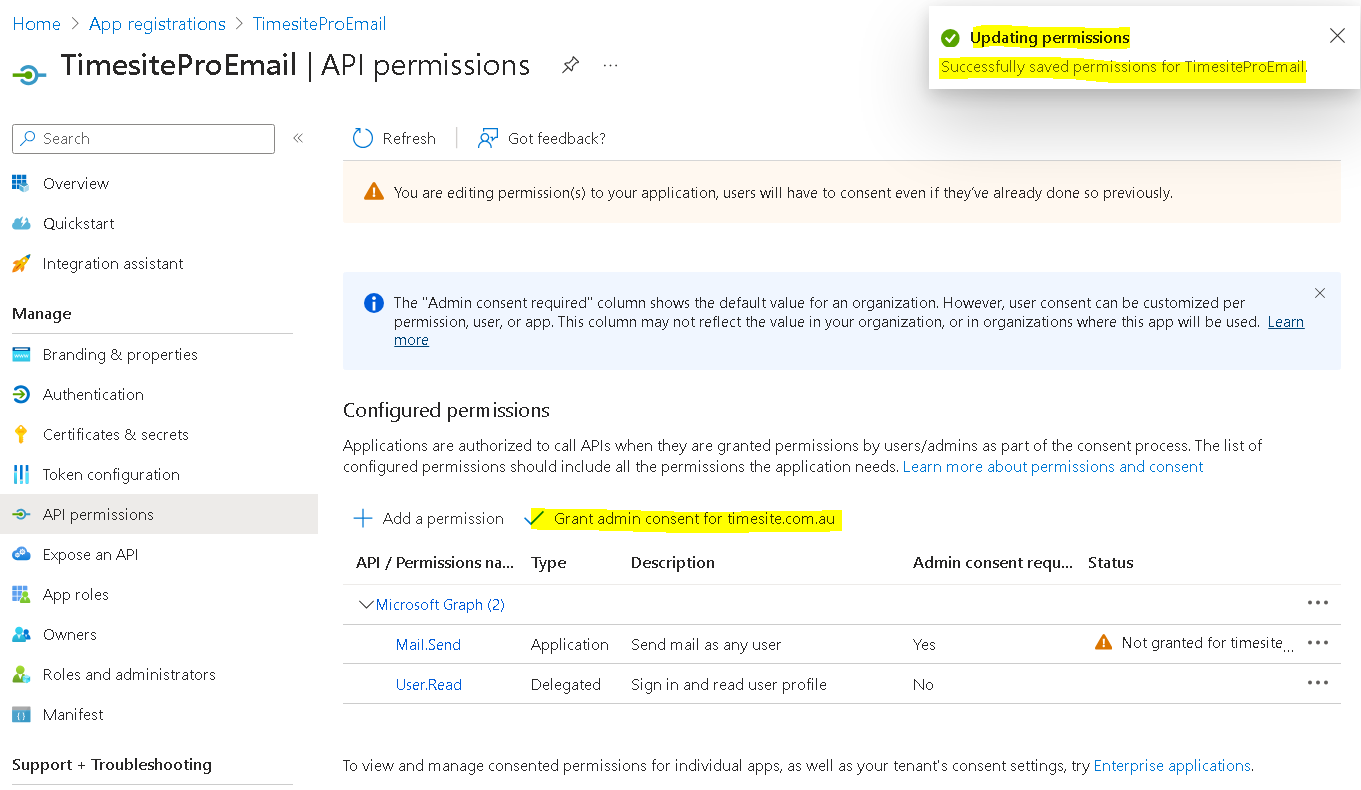
Task: Collapse the sidebar with double chevron
Action: coord(298,138)
